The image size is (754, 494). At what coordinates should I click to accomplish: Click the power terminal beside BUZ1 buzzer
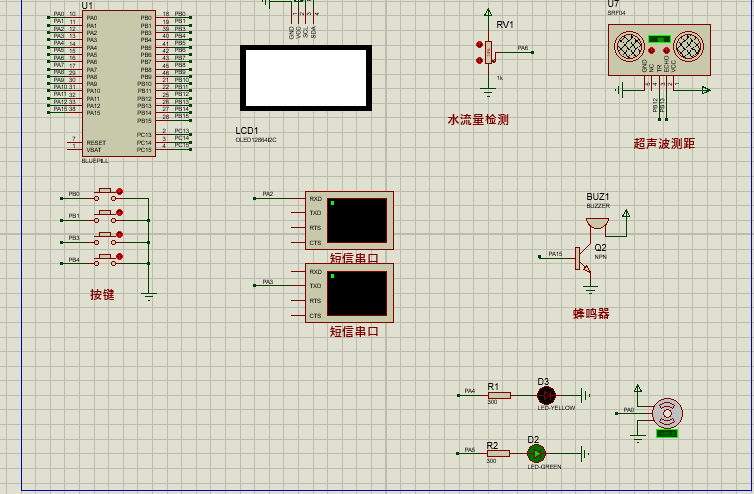[x=626, y=214]
